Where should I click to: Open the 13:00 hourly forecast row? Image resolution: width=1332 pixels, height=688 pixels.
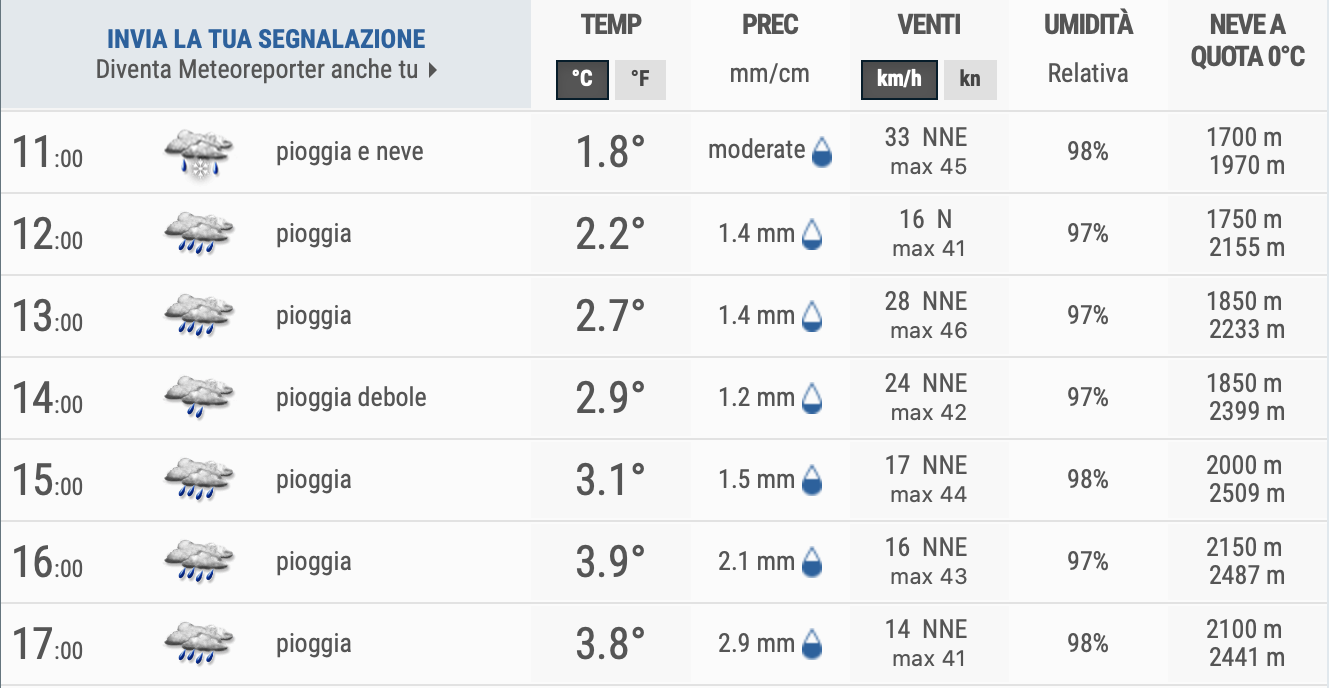[47, 317]
